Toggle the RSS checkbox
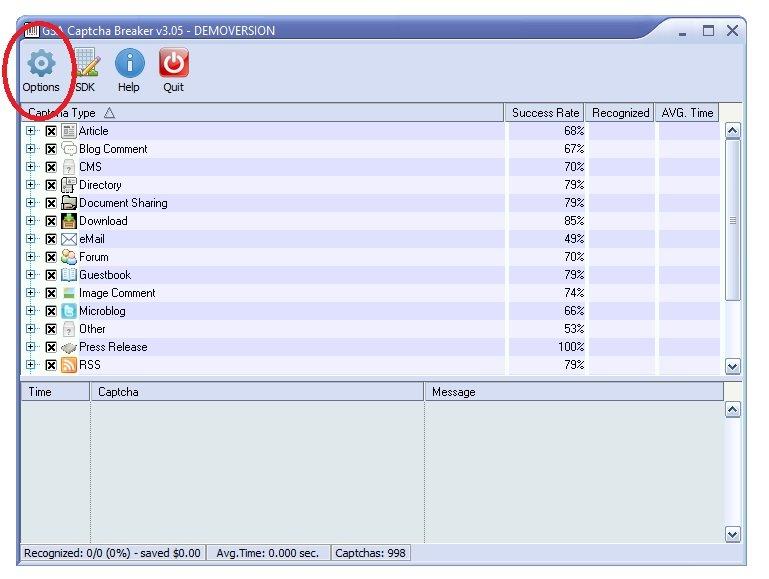Viewport: 769px width, 579px height. pos(51,365)
